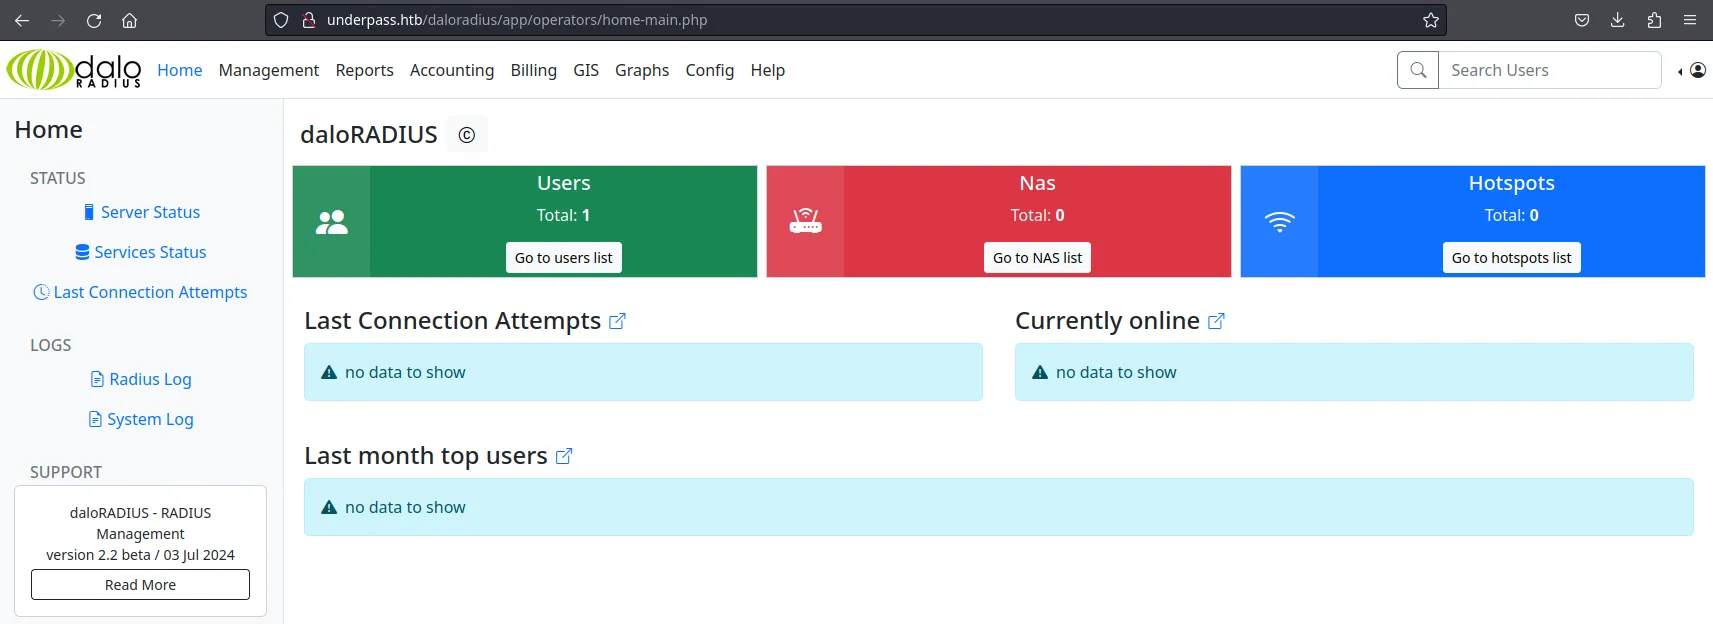Go to the browser home icon
This screenshot has width=1713, height=624.
tap(130, 20)
